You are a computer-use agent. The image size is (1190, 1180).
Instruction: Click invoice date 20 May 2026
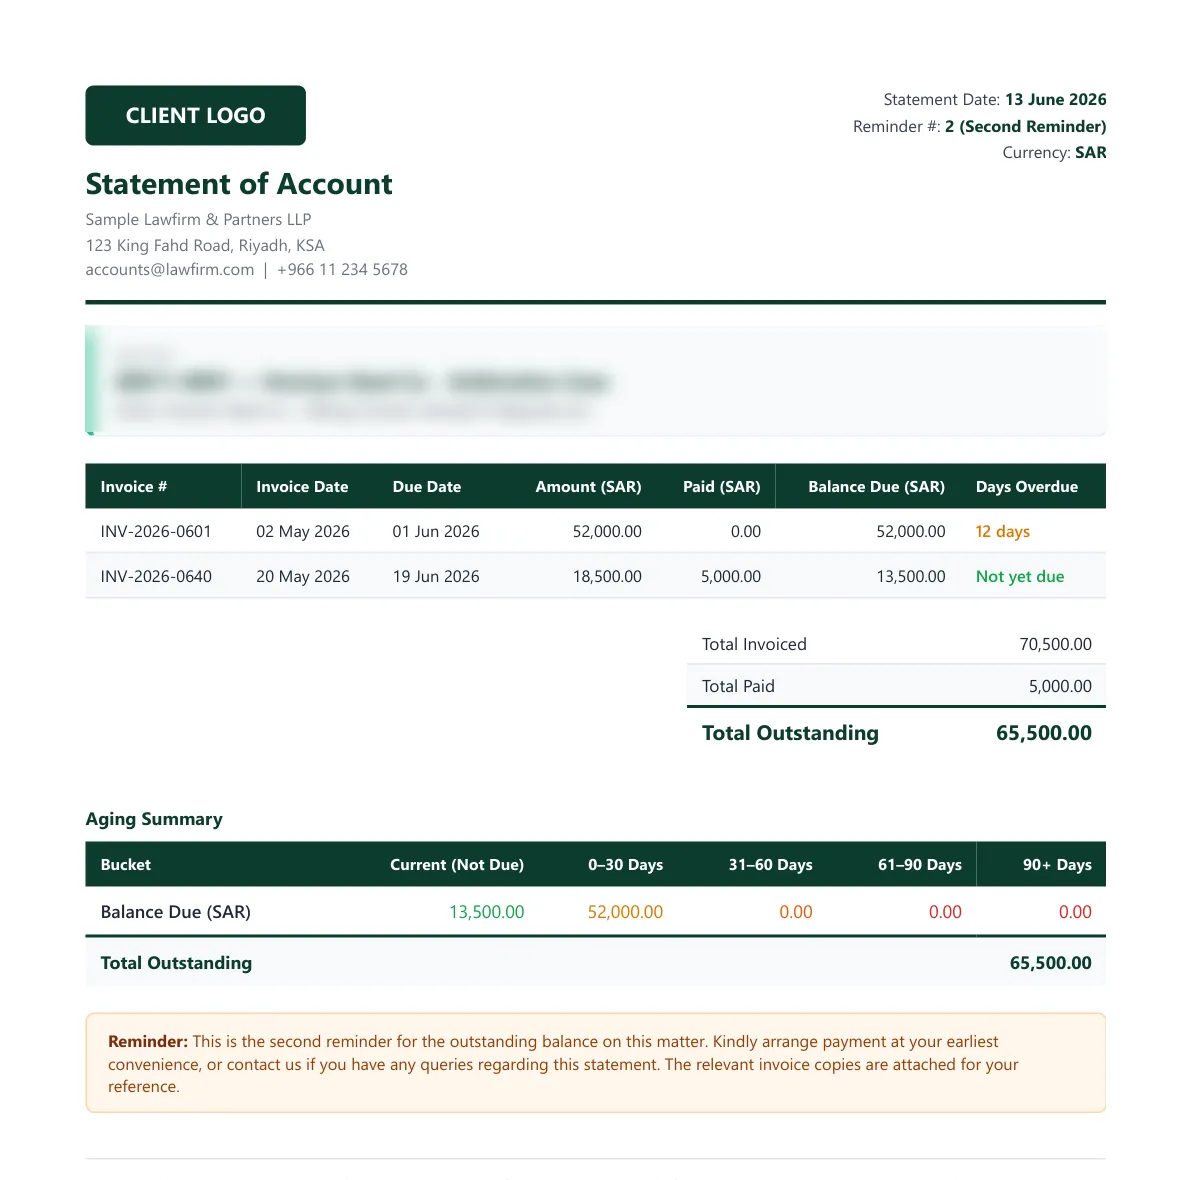point(303,576)
